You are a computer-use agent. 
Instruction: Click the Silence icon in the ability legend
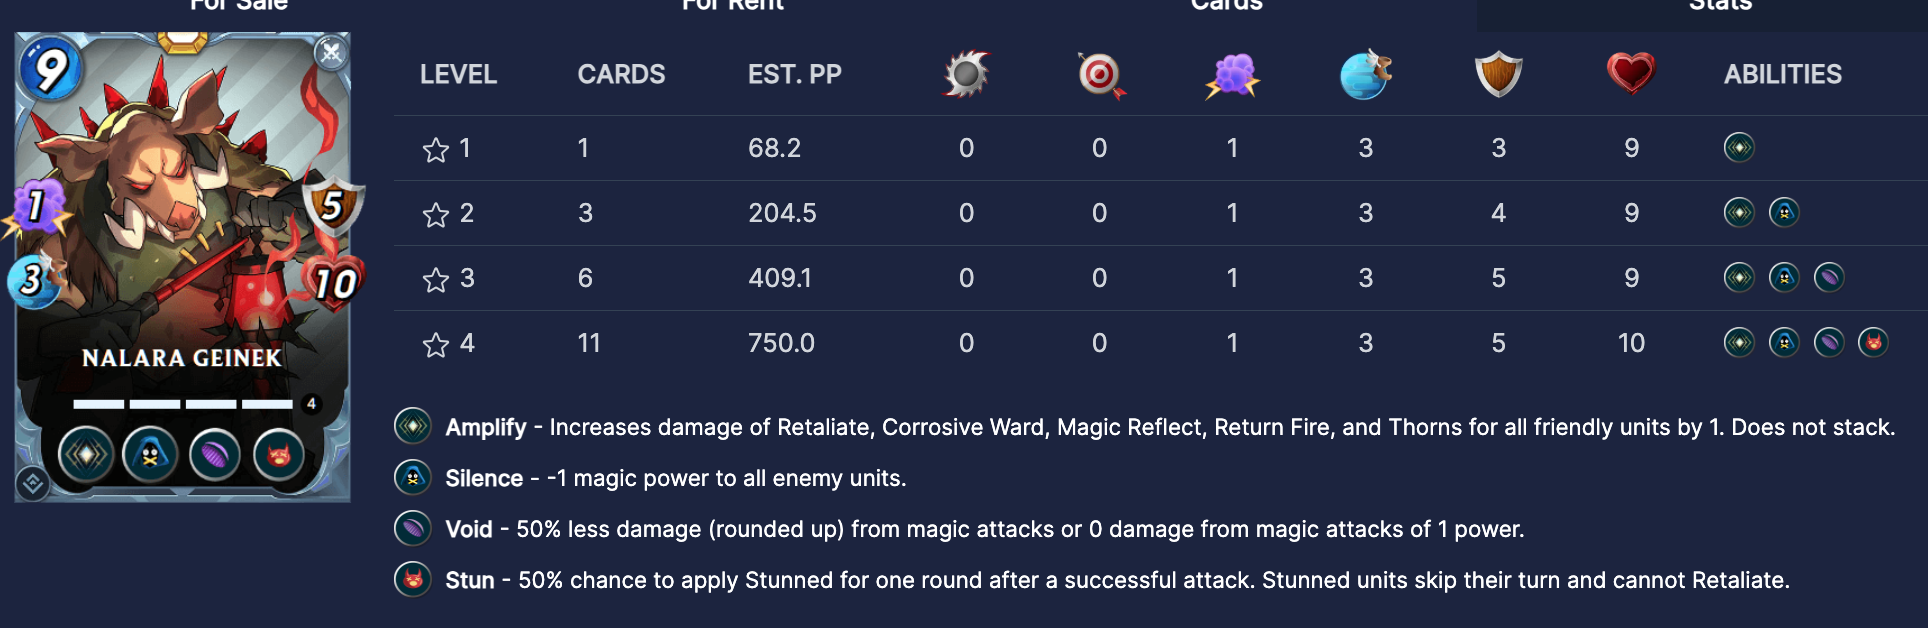[x=413, y=478]
